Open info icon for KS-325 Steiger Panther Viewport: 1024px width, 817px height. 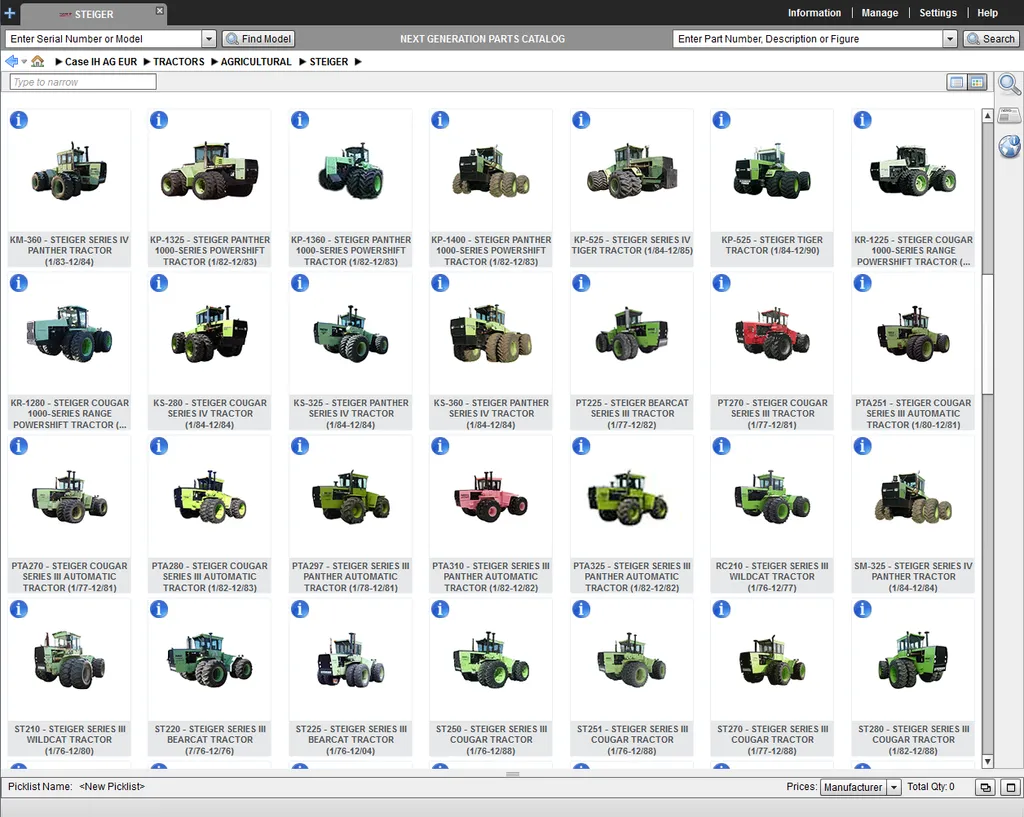pyautogui.click(x=300, y=283)
